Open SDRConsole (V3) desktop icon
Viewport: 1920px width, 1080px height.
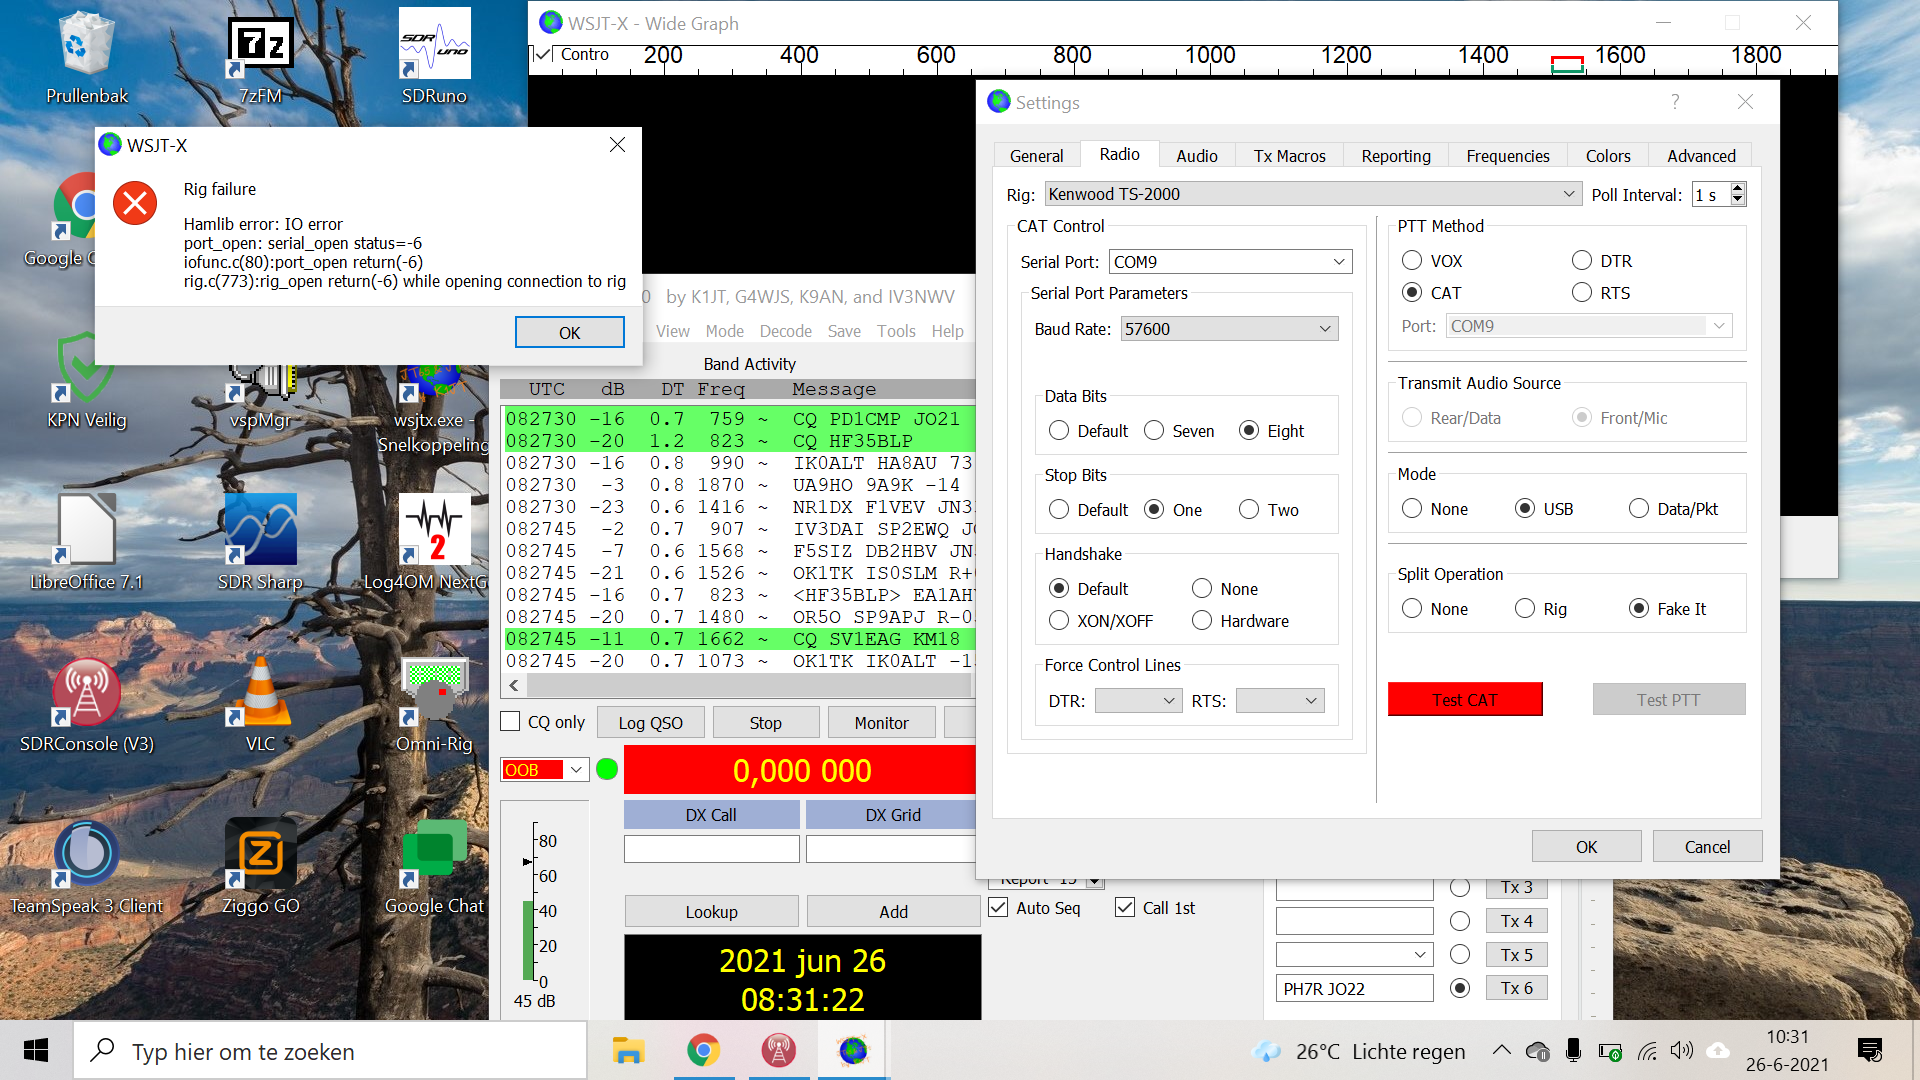pyautogui.click(x=87, y=692)
